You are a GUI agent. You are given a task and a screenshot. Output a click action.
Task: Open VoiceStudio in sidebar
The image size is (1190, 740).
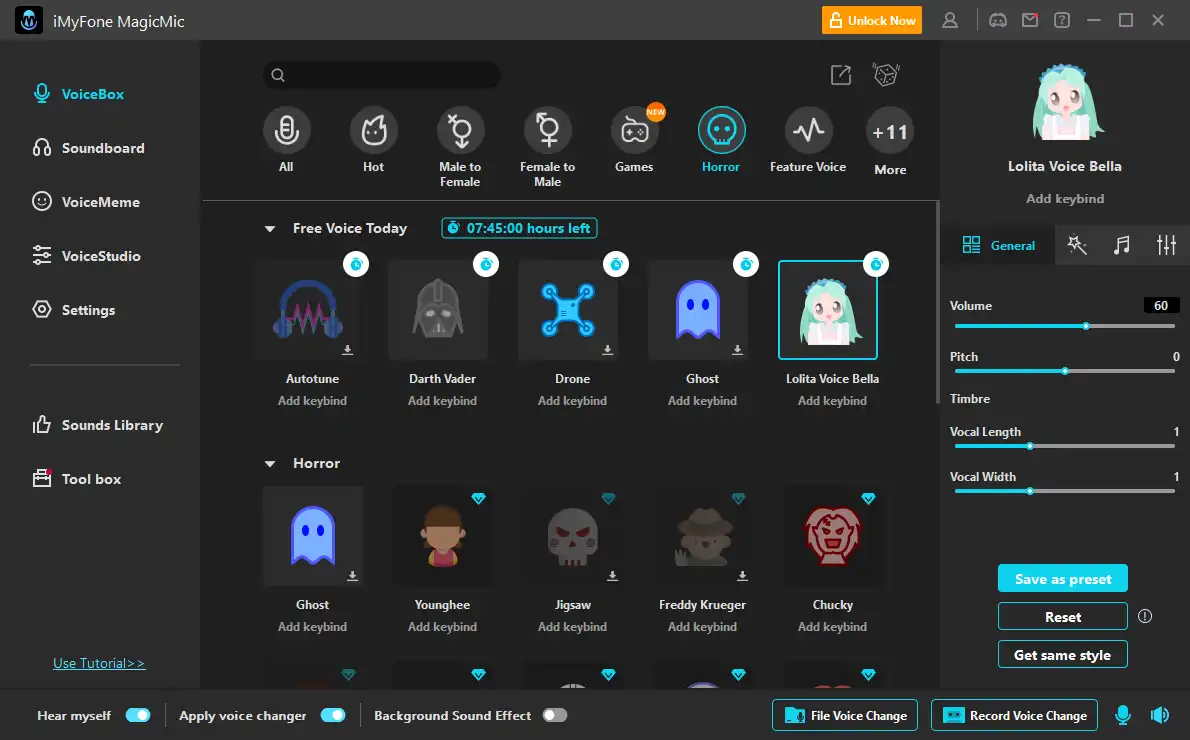click(x=86, y=256)
